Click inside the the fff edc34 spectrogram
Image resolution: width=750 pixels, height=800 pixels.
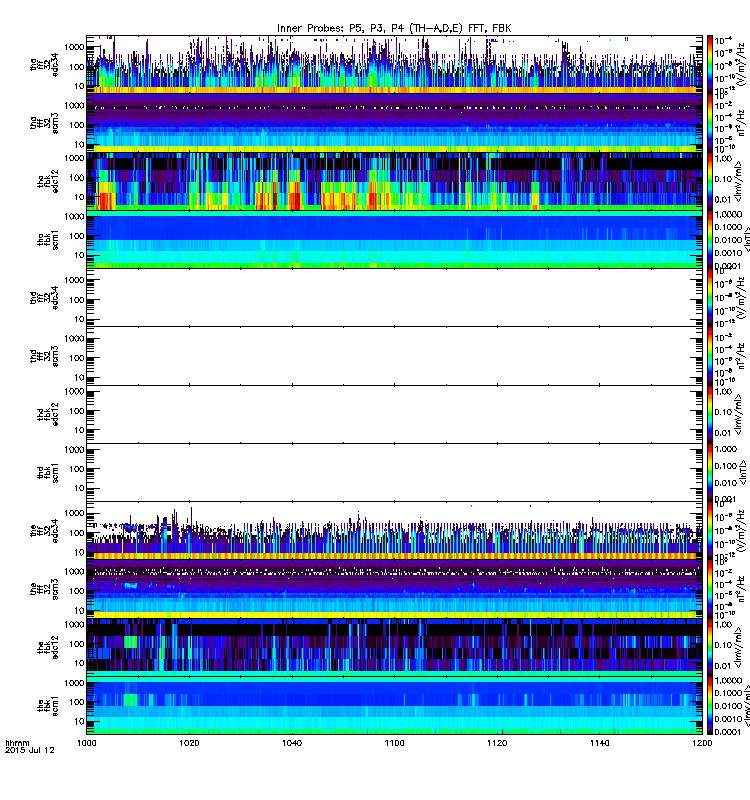click(394, 531)
